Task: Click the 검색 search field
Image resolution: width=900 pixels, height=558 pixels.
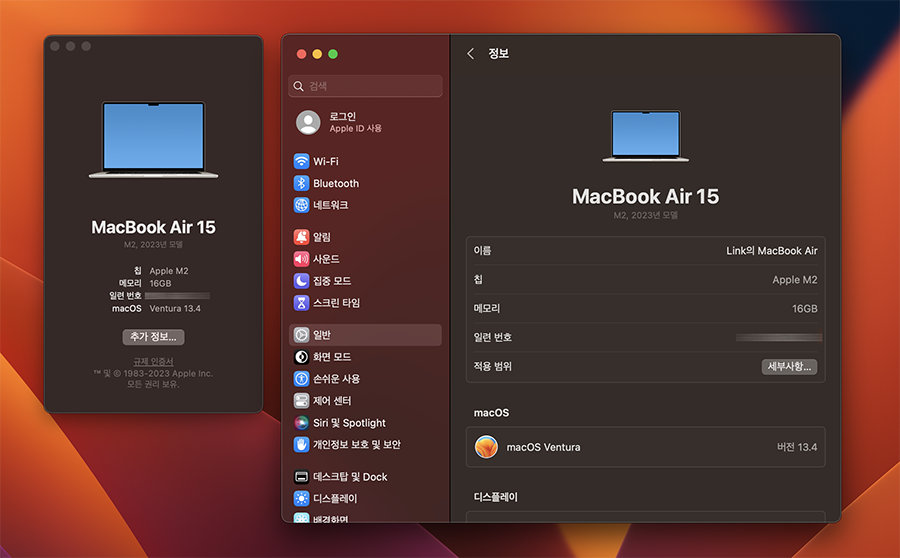Action: [366, 86]
